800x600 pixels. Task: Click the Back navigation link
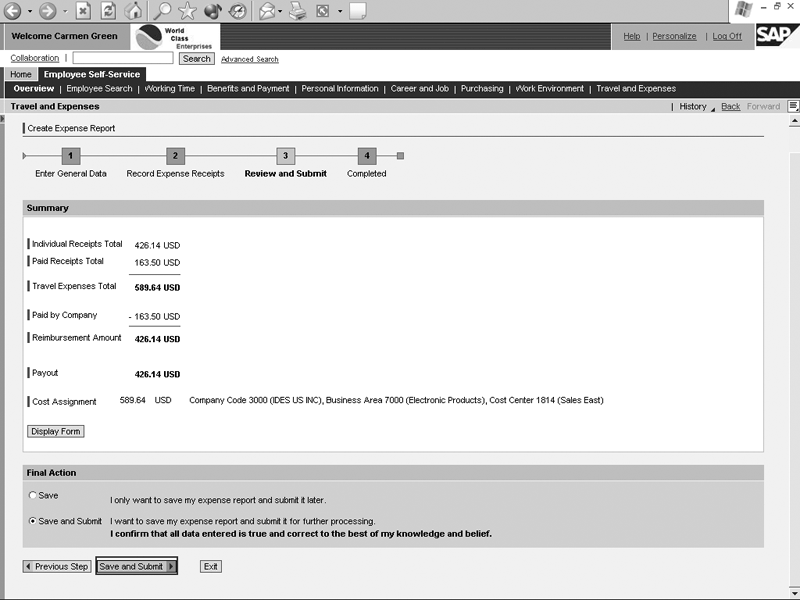pos(731,106)
